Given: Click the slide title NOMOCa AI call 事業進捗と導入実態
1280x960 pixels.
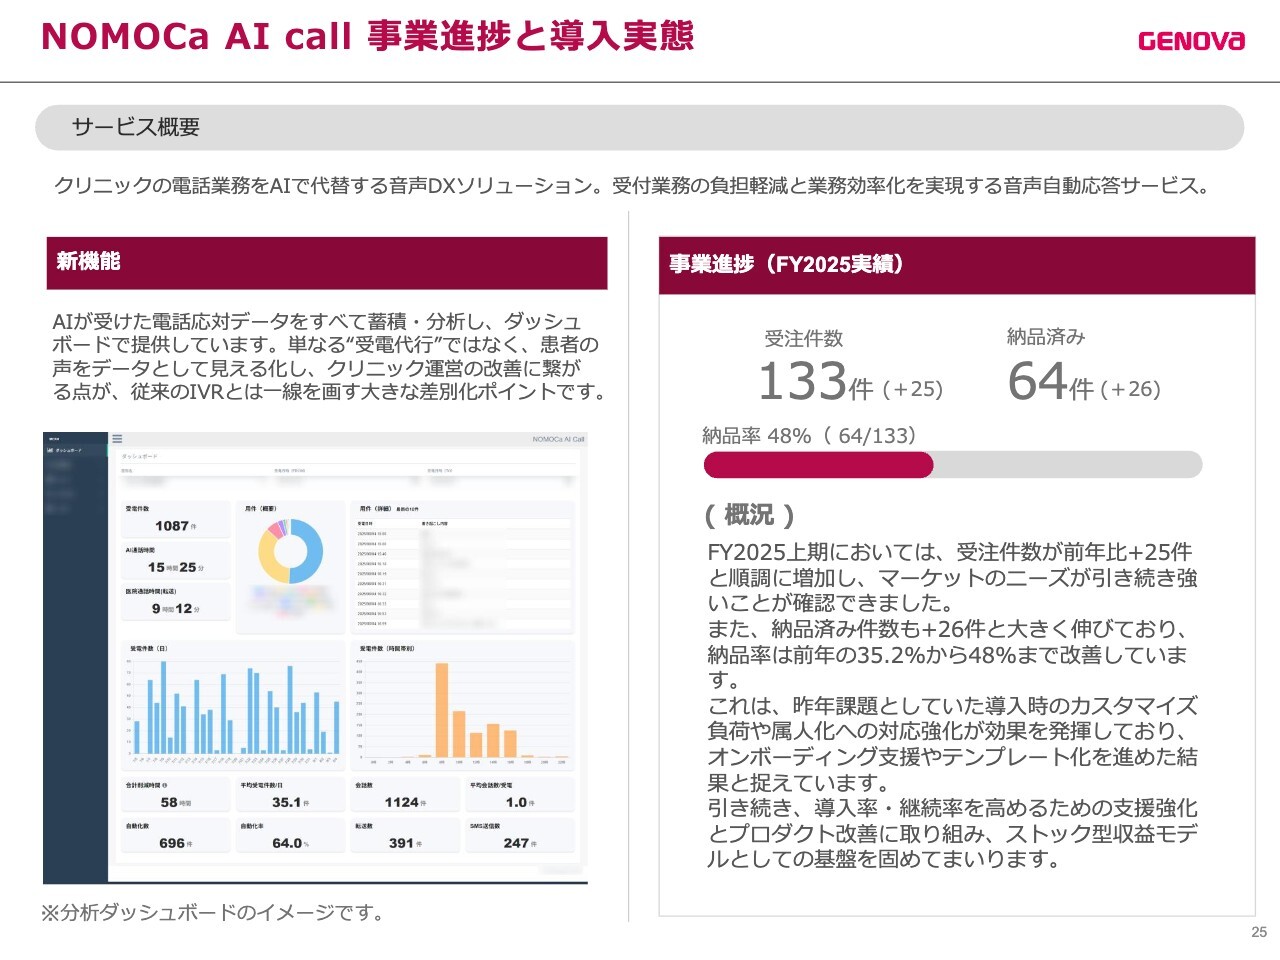Looking at the screenshot, I should (x=367, y=37).
